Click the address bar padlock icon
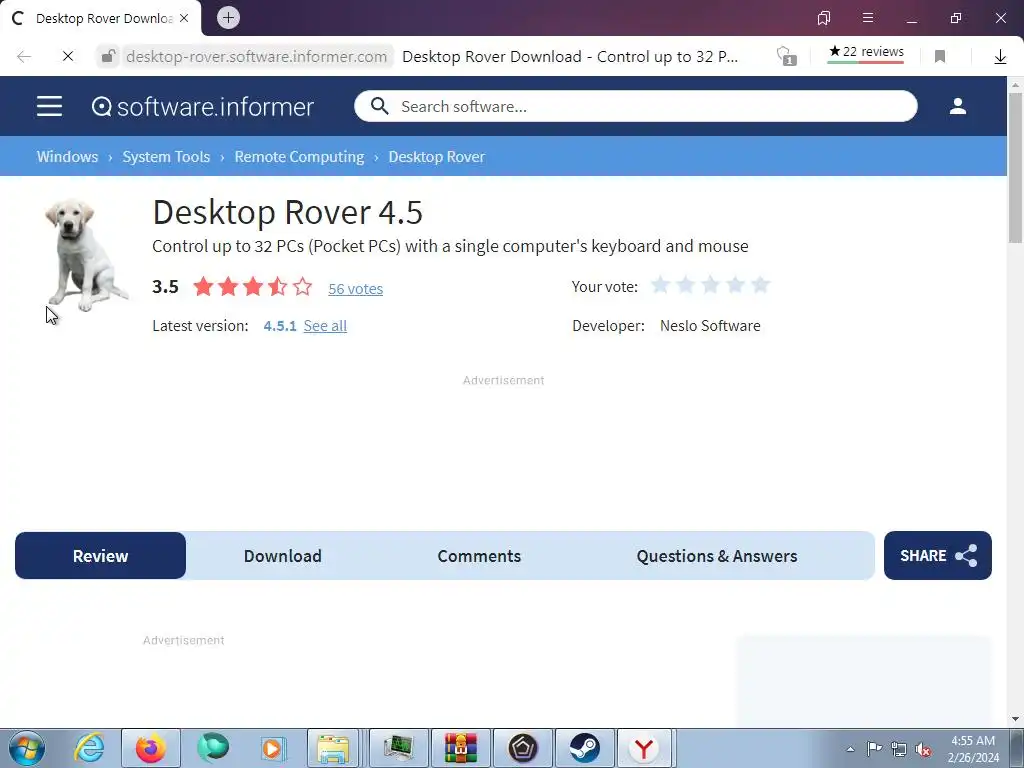The width and height of the screenshot is (1024, 768). pyautogui.click(x=108, y=56)
